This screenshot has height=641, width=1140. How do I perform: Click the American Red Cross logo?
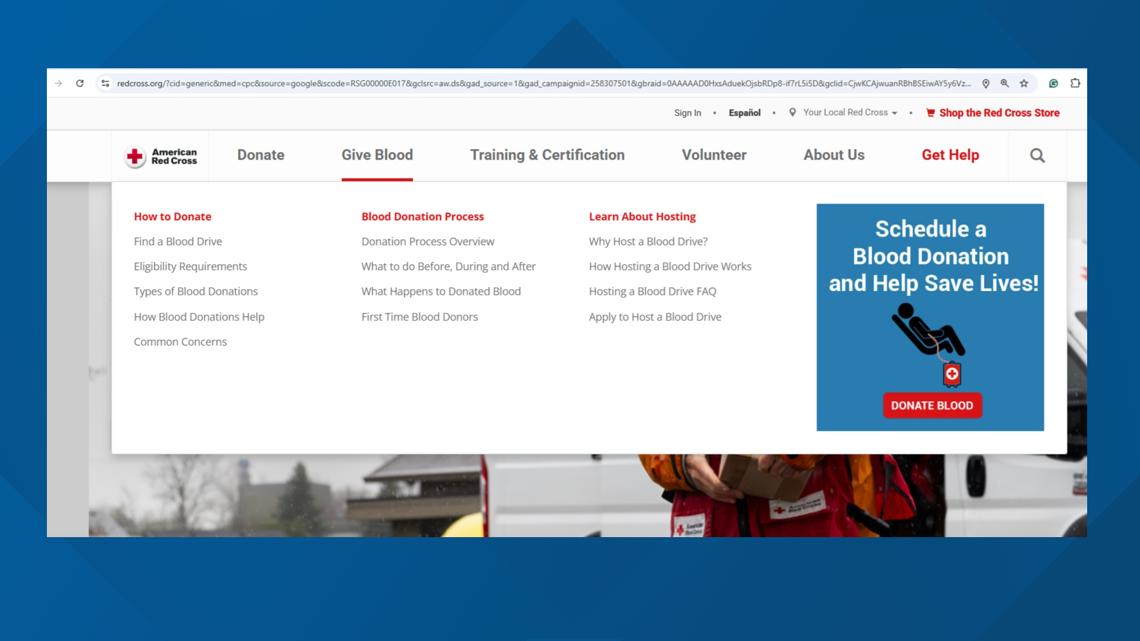coord(161,156)
